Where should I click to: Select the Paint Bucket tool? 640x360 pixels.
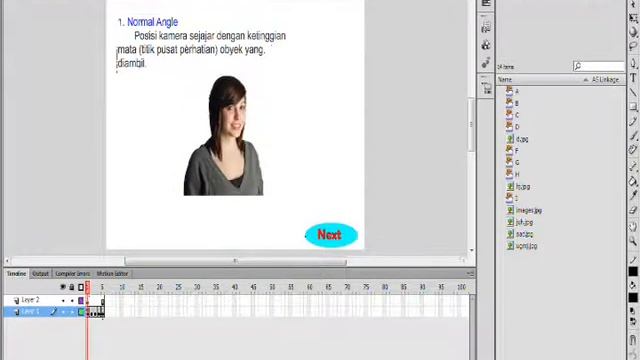click(x=633, y=181)
